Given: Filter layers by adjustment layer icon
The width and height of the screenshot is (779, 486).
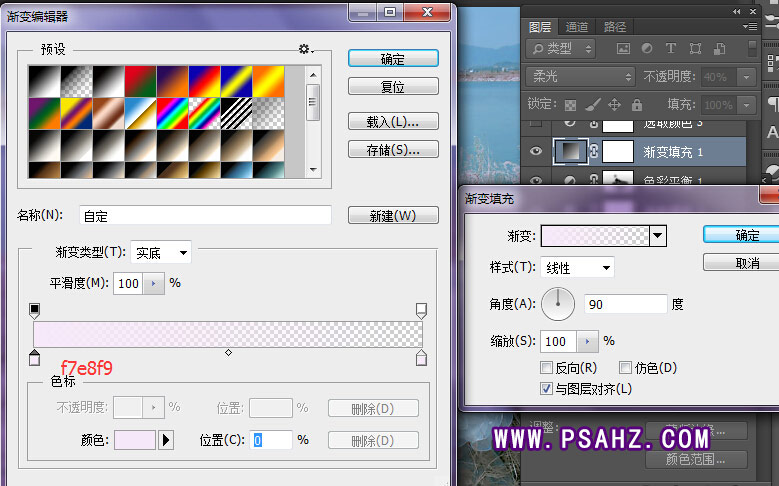Looking at the screenshot, I should coord(647,48).
